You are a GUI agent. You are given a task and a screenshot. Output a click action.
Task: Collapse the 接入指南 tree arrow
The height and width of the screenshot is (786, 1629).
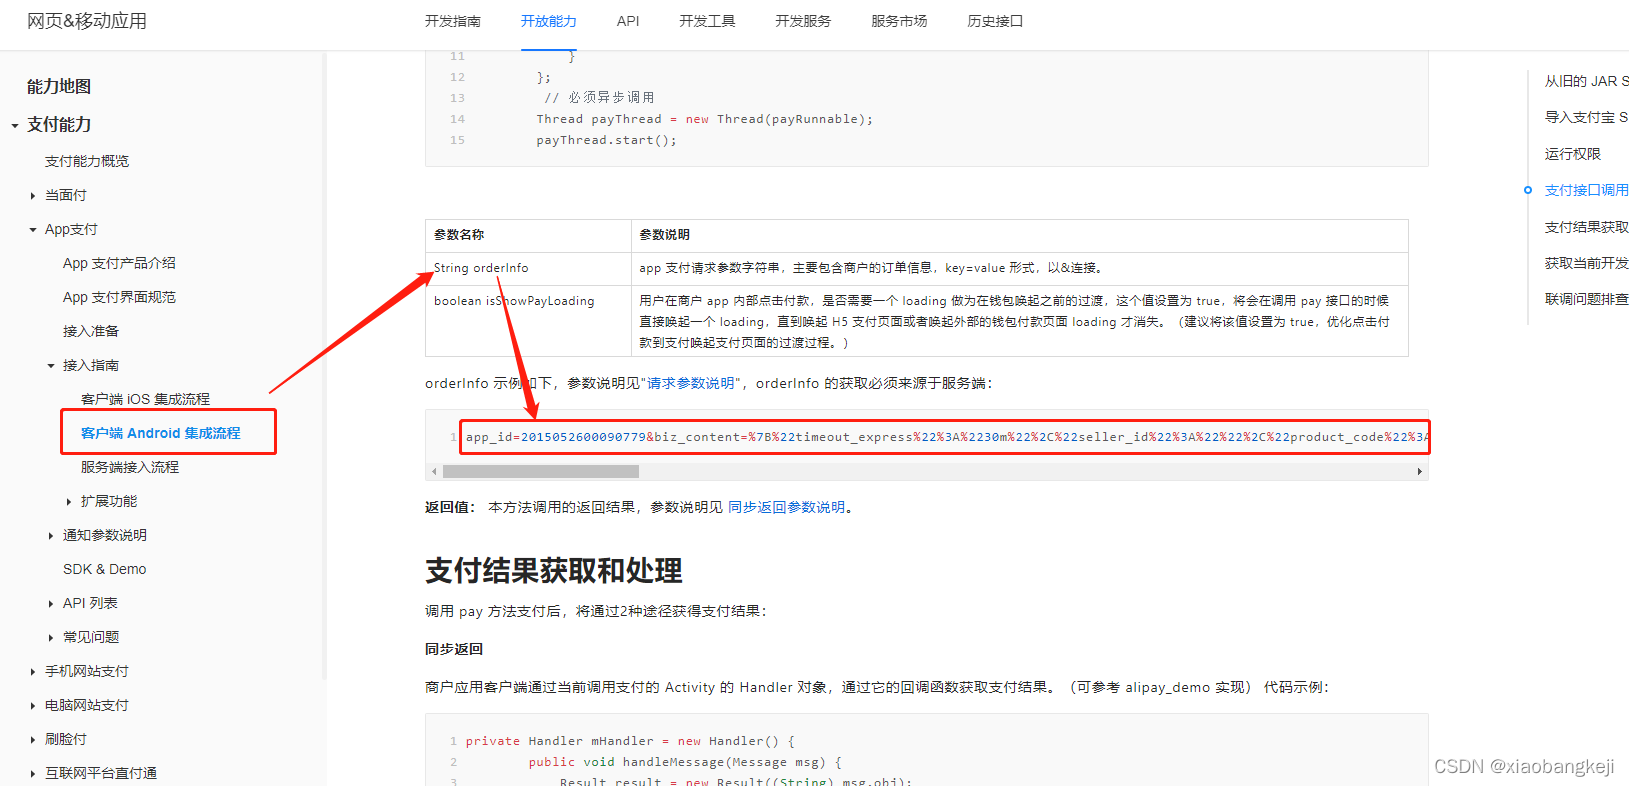click(x=51, y=366)
